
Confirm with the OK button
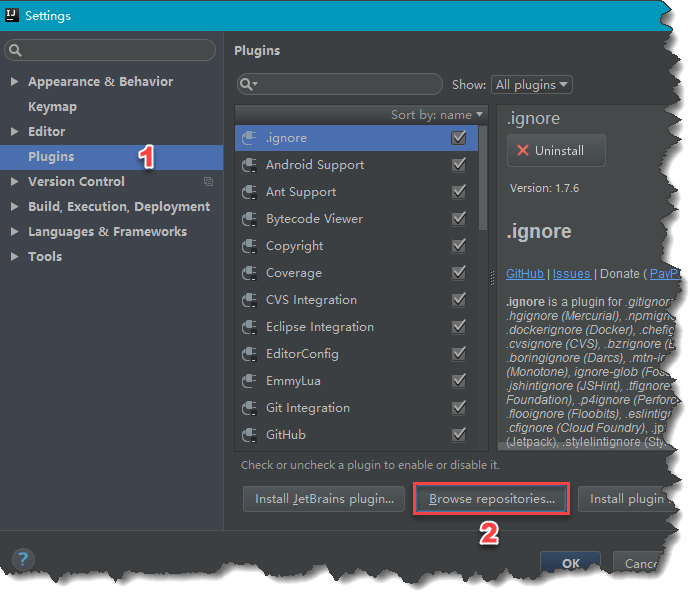tap(570, 562)
